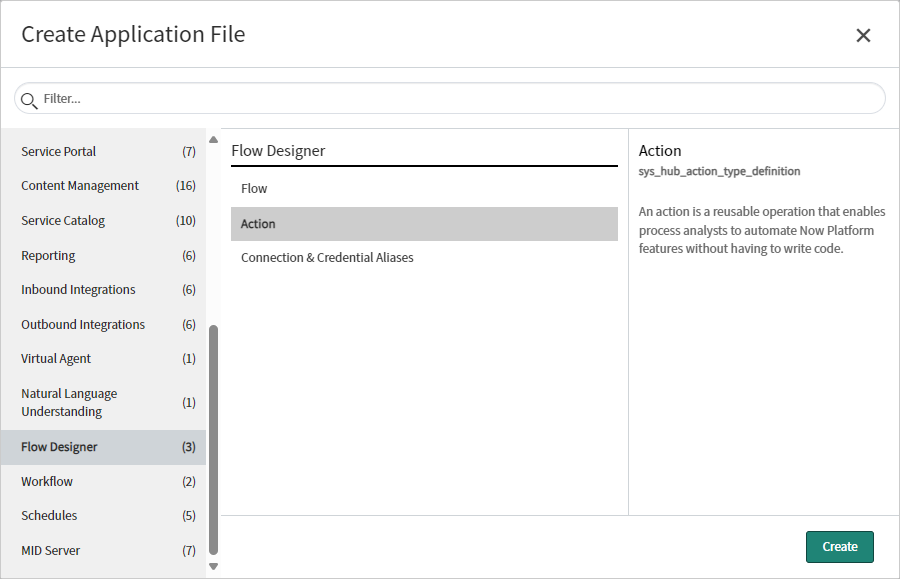Open the Schedules category
This screenshot has width=900, height=579.
[103, 516]
